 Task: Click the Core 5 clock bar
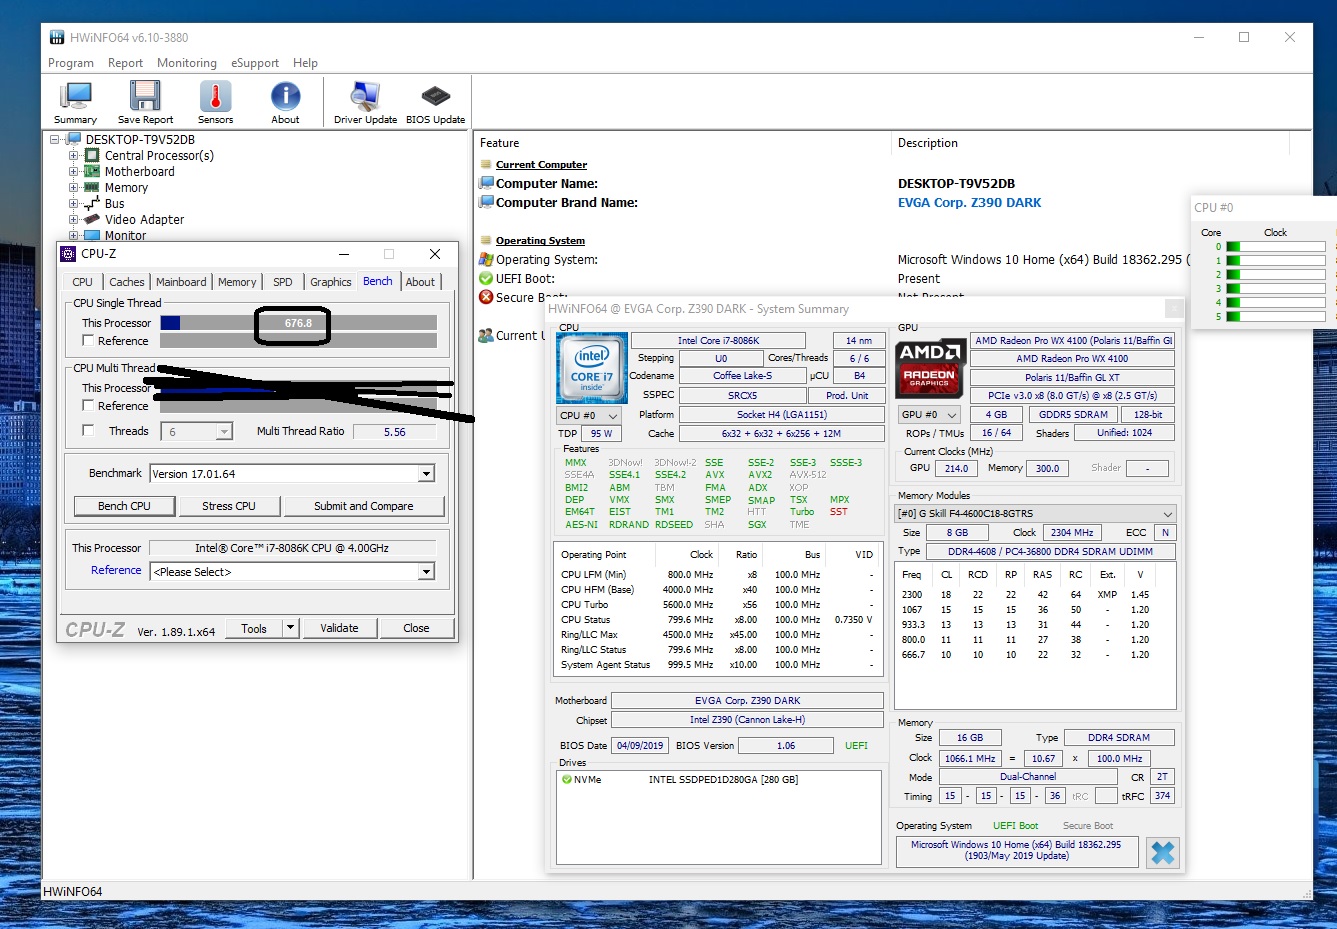click(x=1276, y=316)
